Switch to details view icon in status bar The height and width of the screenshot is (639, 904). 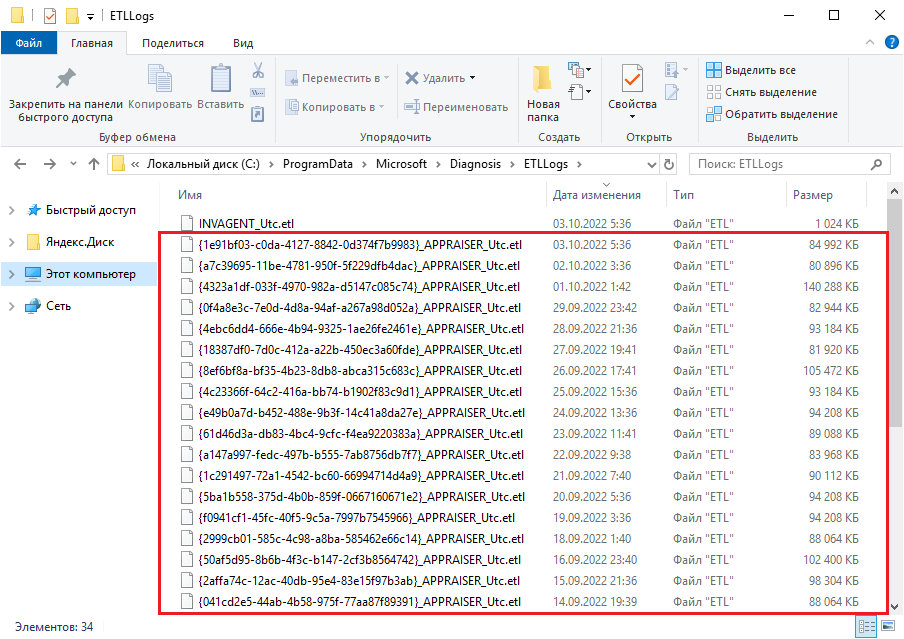866,627
